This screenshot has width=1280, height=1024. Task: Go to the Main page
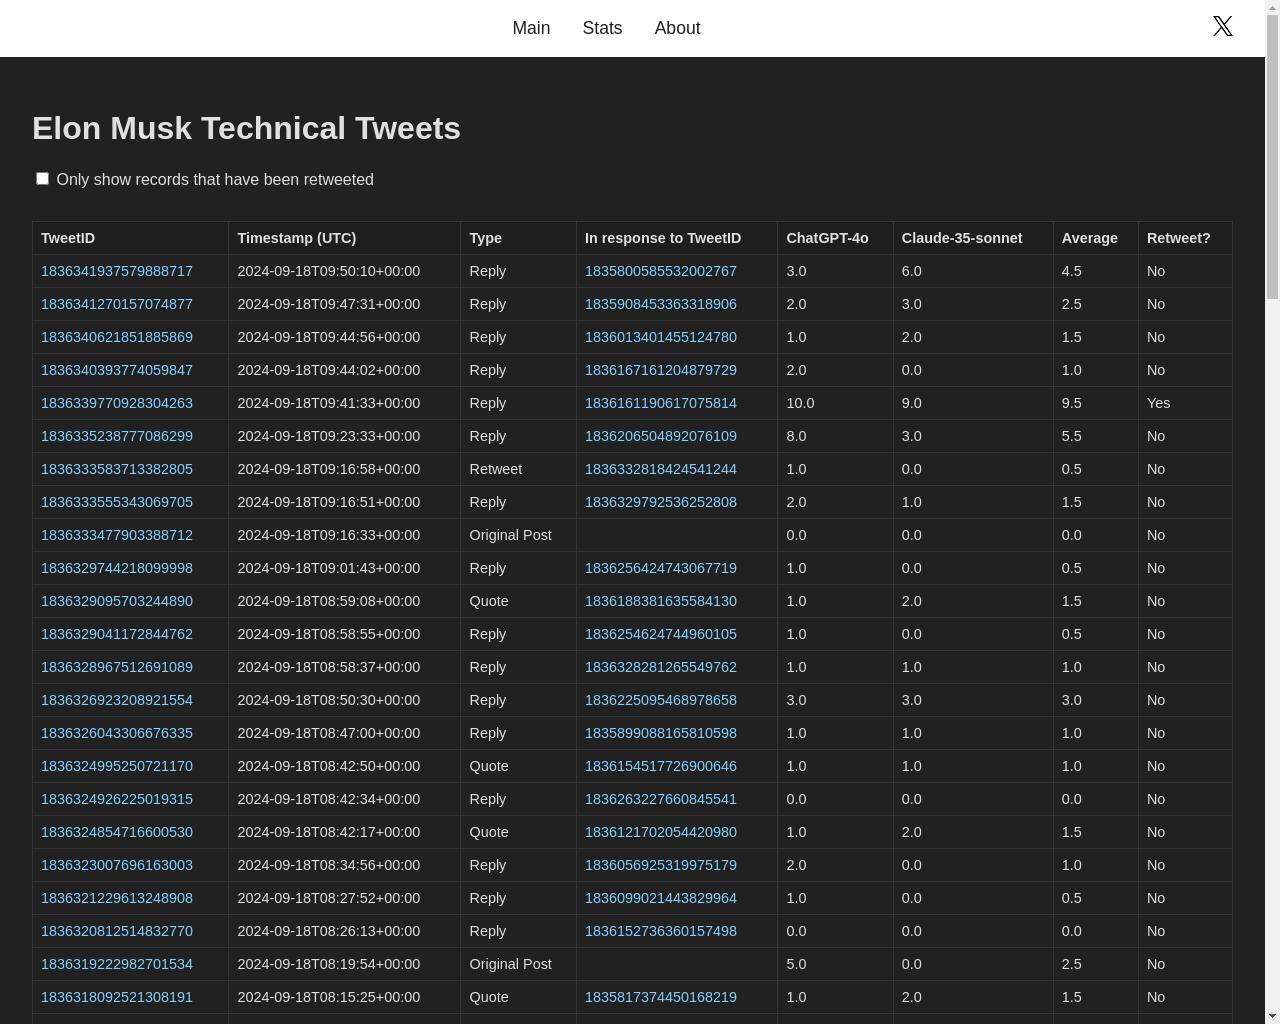[x=531, y=28]
